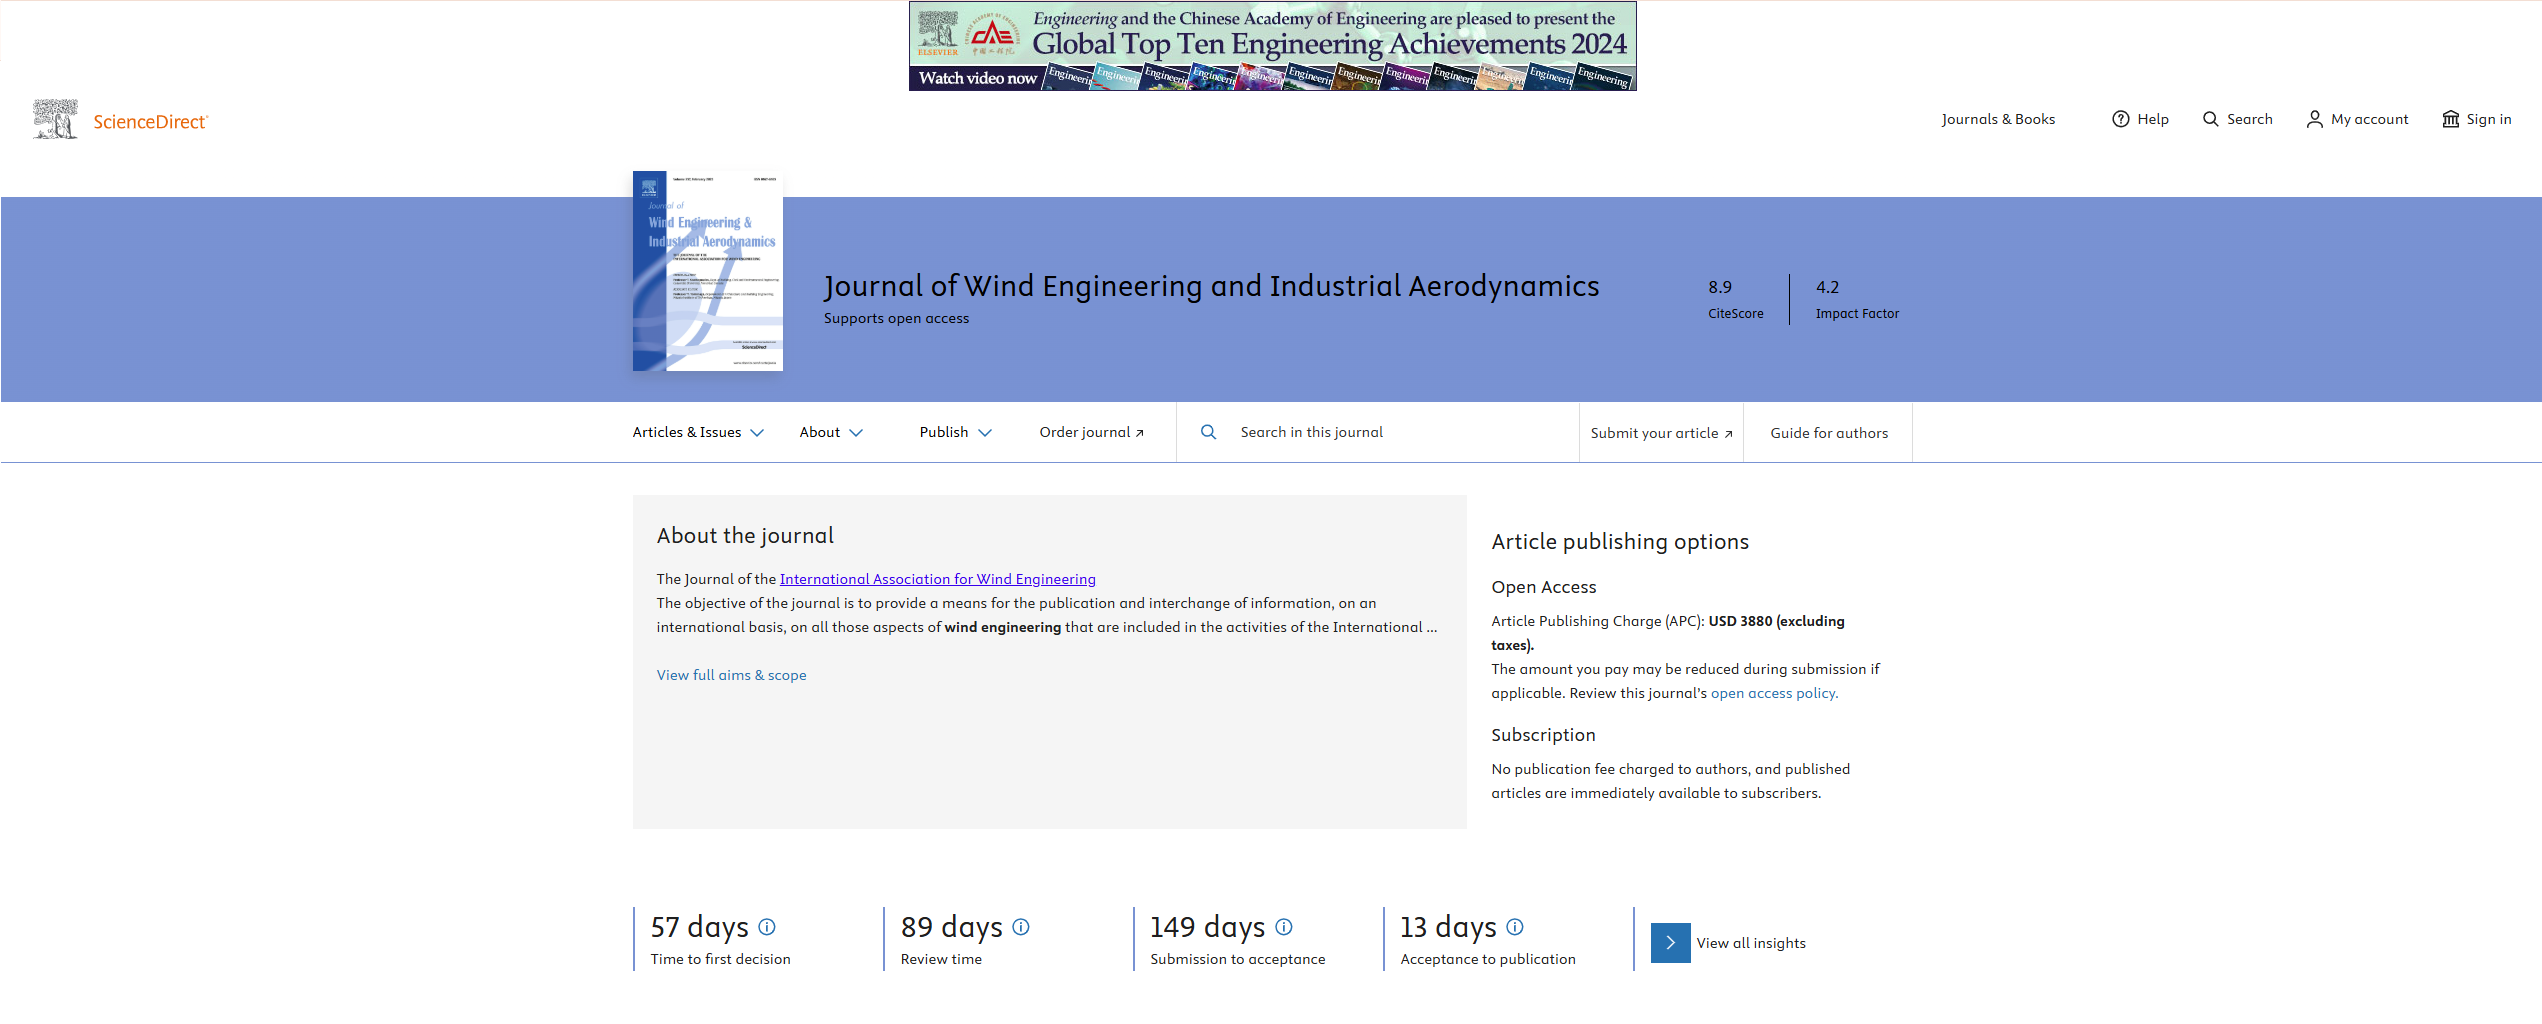Click the My account person icon
Image resolution: width=2542 pixels, height=1024 pixels.
tap(2314, 119)
